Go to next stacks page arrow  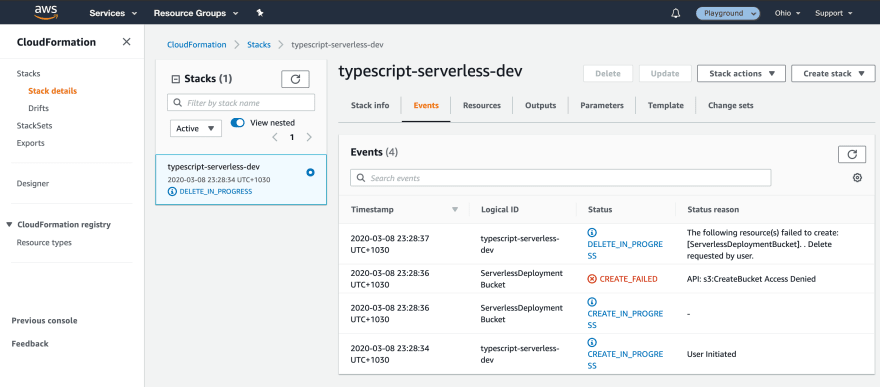(309, 137)
